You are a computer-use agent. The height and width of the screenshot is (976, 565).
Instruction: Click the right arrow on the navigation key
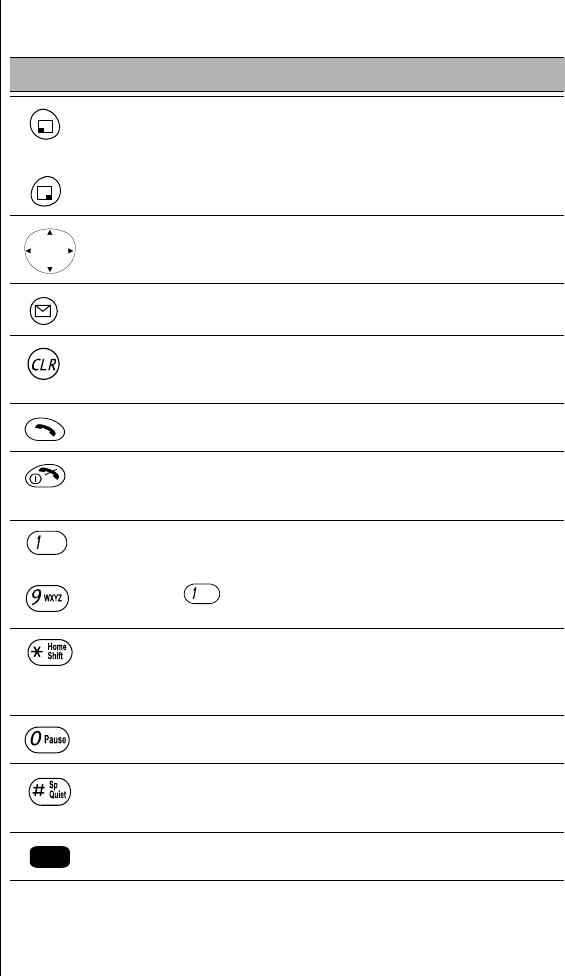(70, 251)
